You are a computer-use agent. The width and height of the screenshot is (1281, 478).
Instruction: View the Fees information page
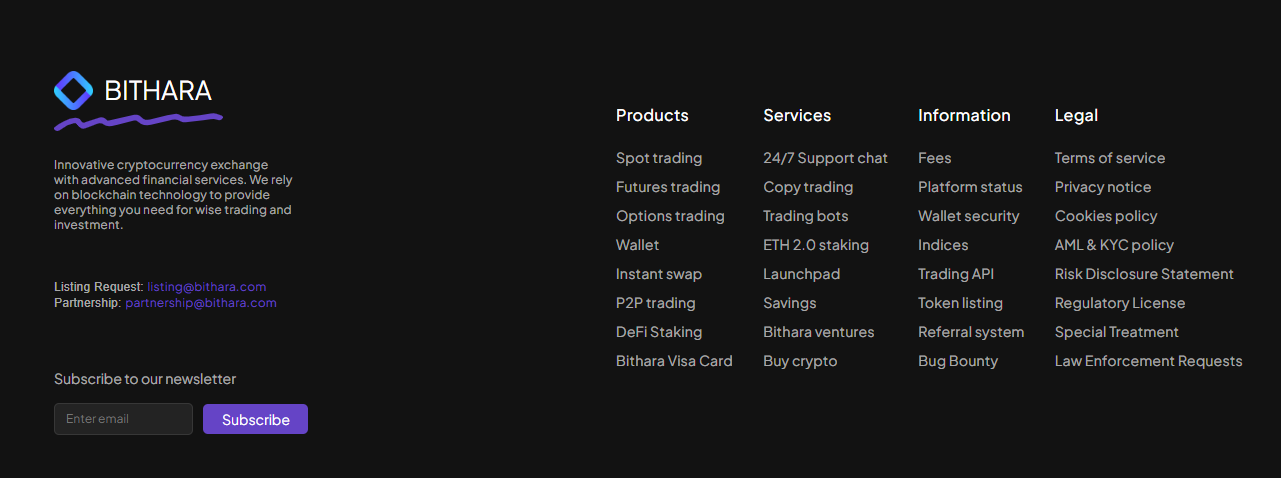click(935, 158)
